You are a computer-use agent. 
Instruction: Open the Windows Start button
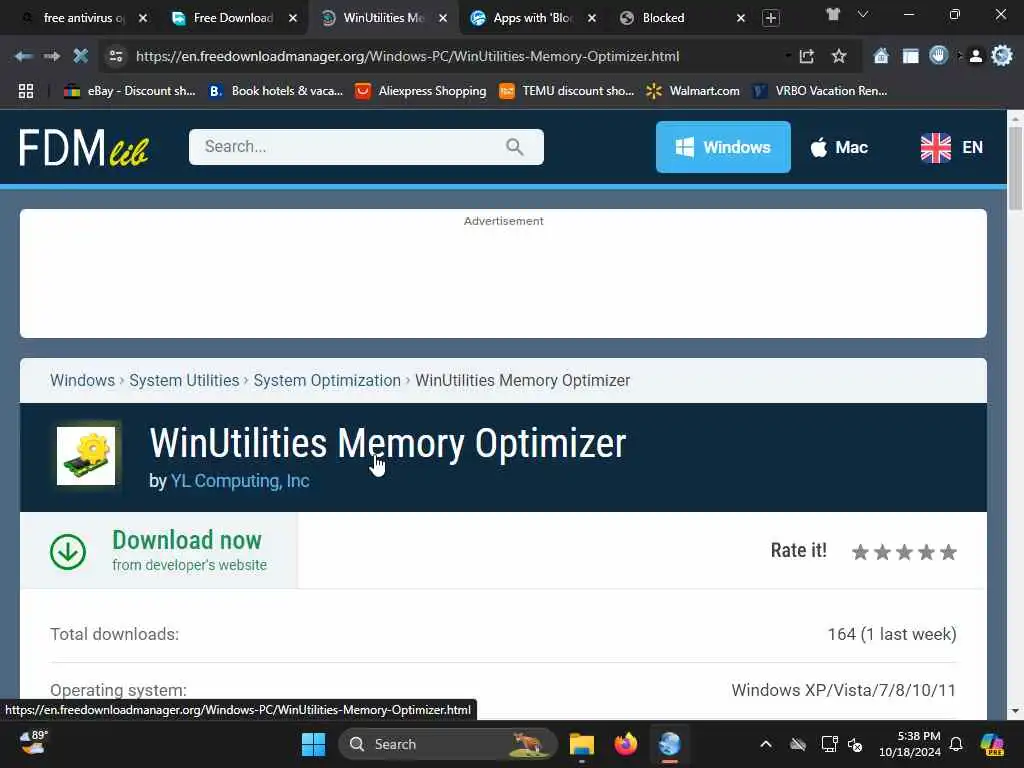click(313, 744)
